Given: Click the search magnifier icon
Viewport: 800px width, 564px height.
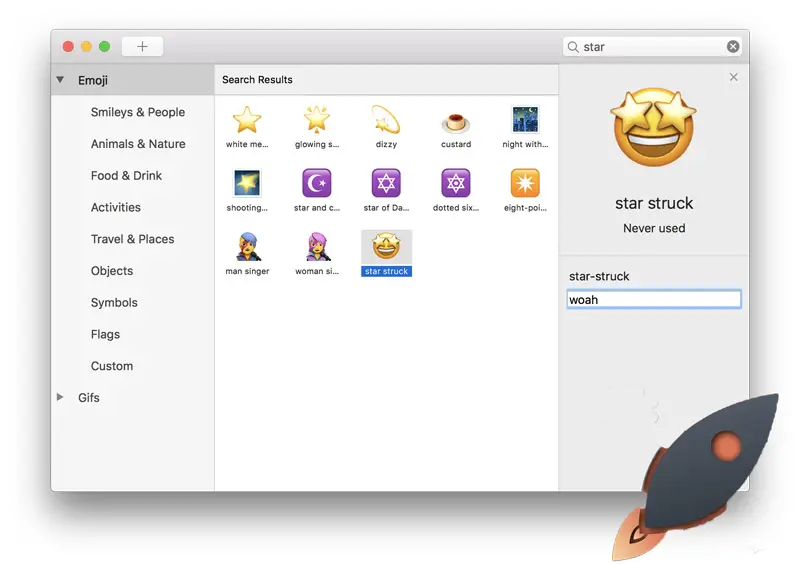Looking at the screenshot, I should tap(573, 47).
